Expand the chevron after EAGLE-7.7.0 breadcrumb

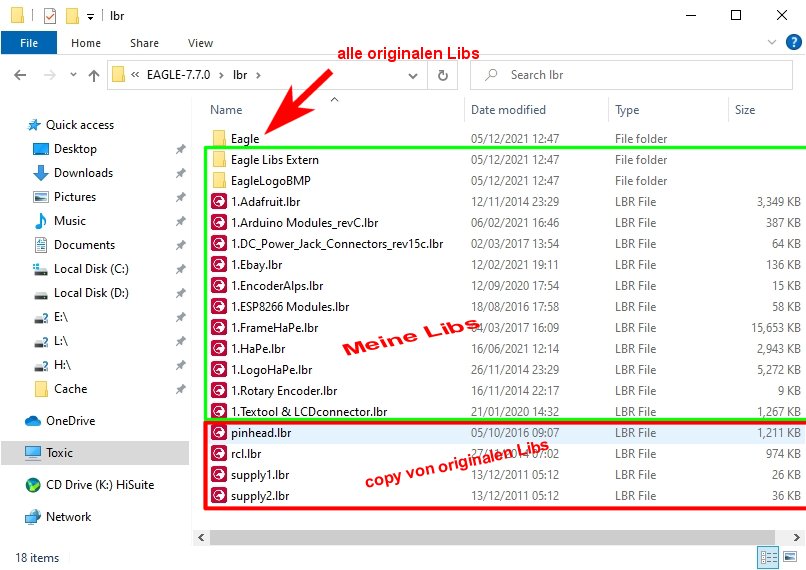[221, 76]
